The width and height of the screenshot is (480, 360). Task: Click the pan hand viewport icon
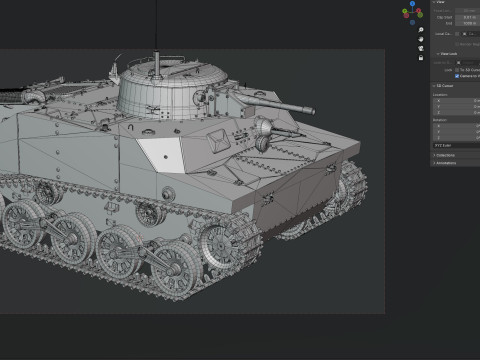[x=421, y=39]
